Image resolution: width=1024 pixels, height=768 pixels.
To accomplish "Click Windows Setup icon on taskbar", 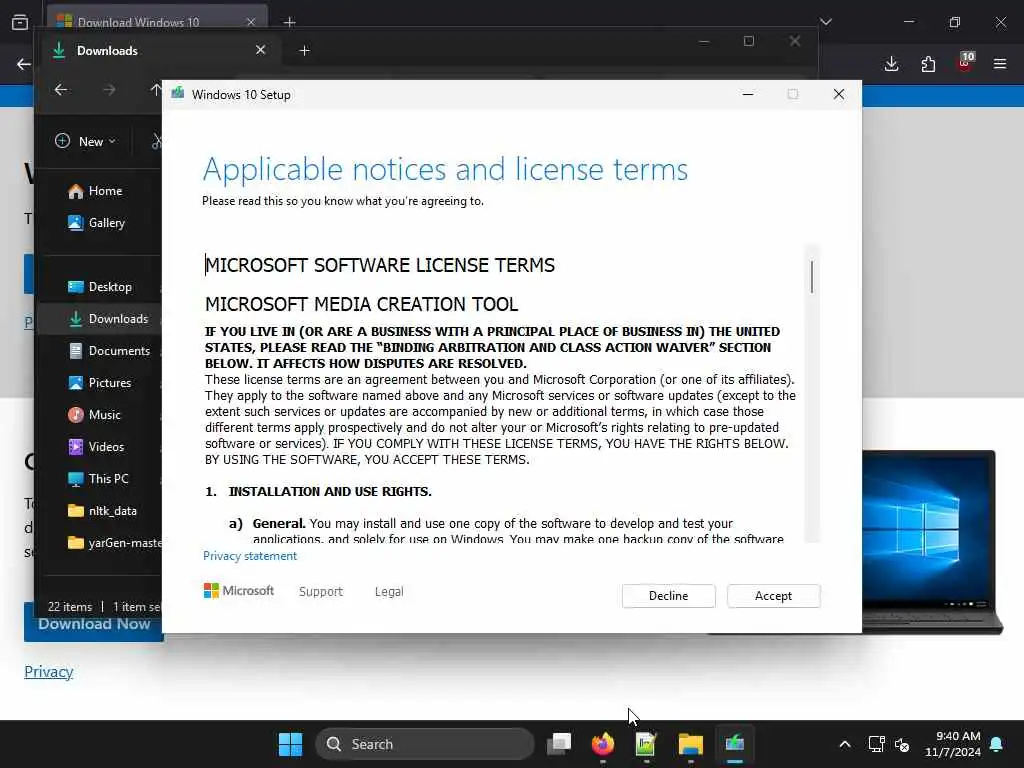I will point(735,744).
